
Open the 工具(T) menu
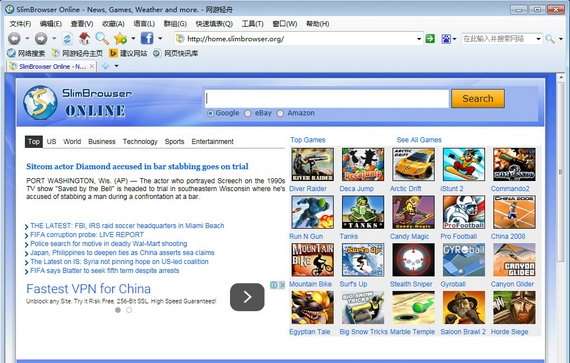(252, 24)
